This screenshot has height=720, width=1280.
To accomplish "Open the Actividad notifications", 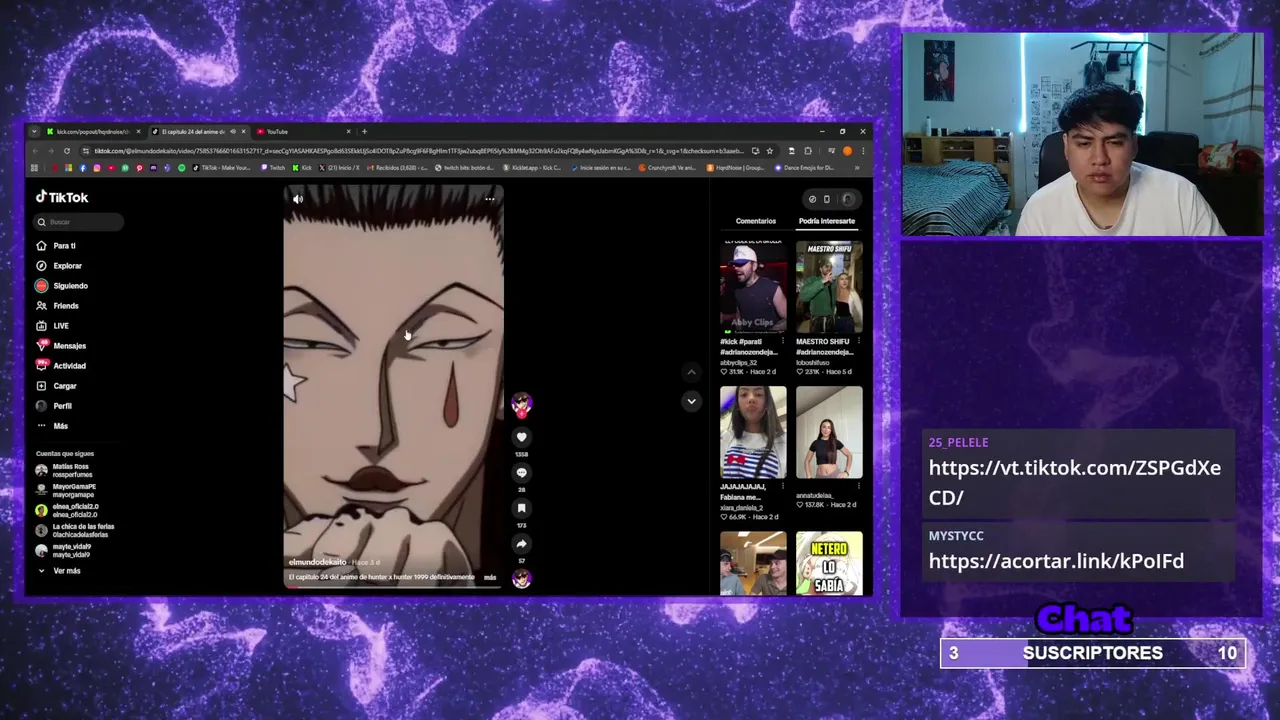I will click(x=61, y=365).
